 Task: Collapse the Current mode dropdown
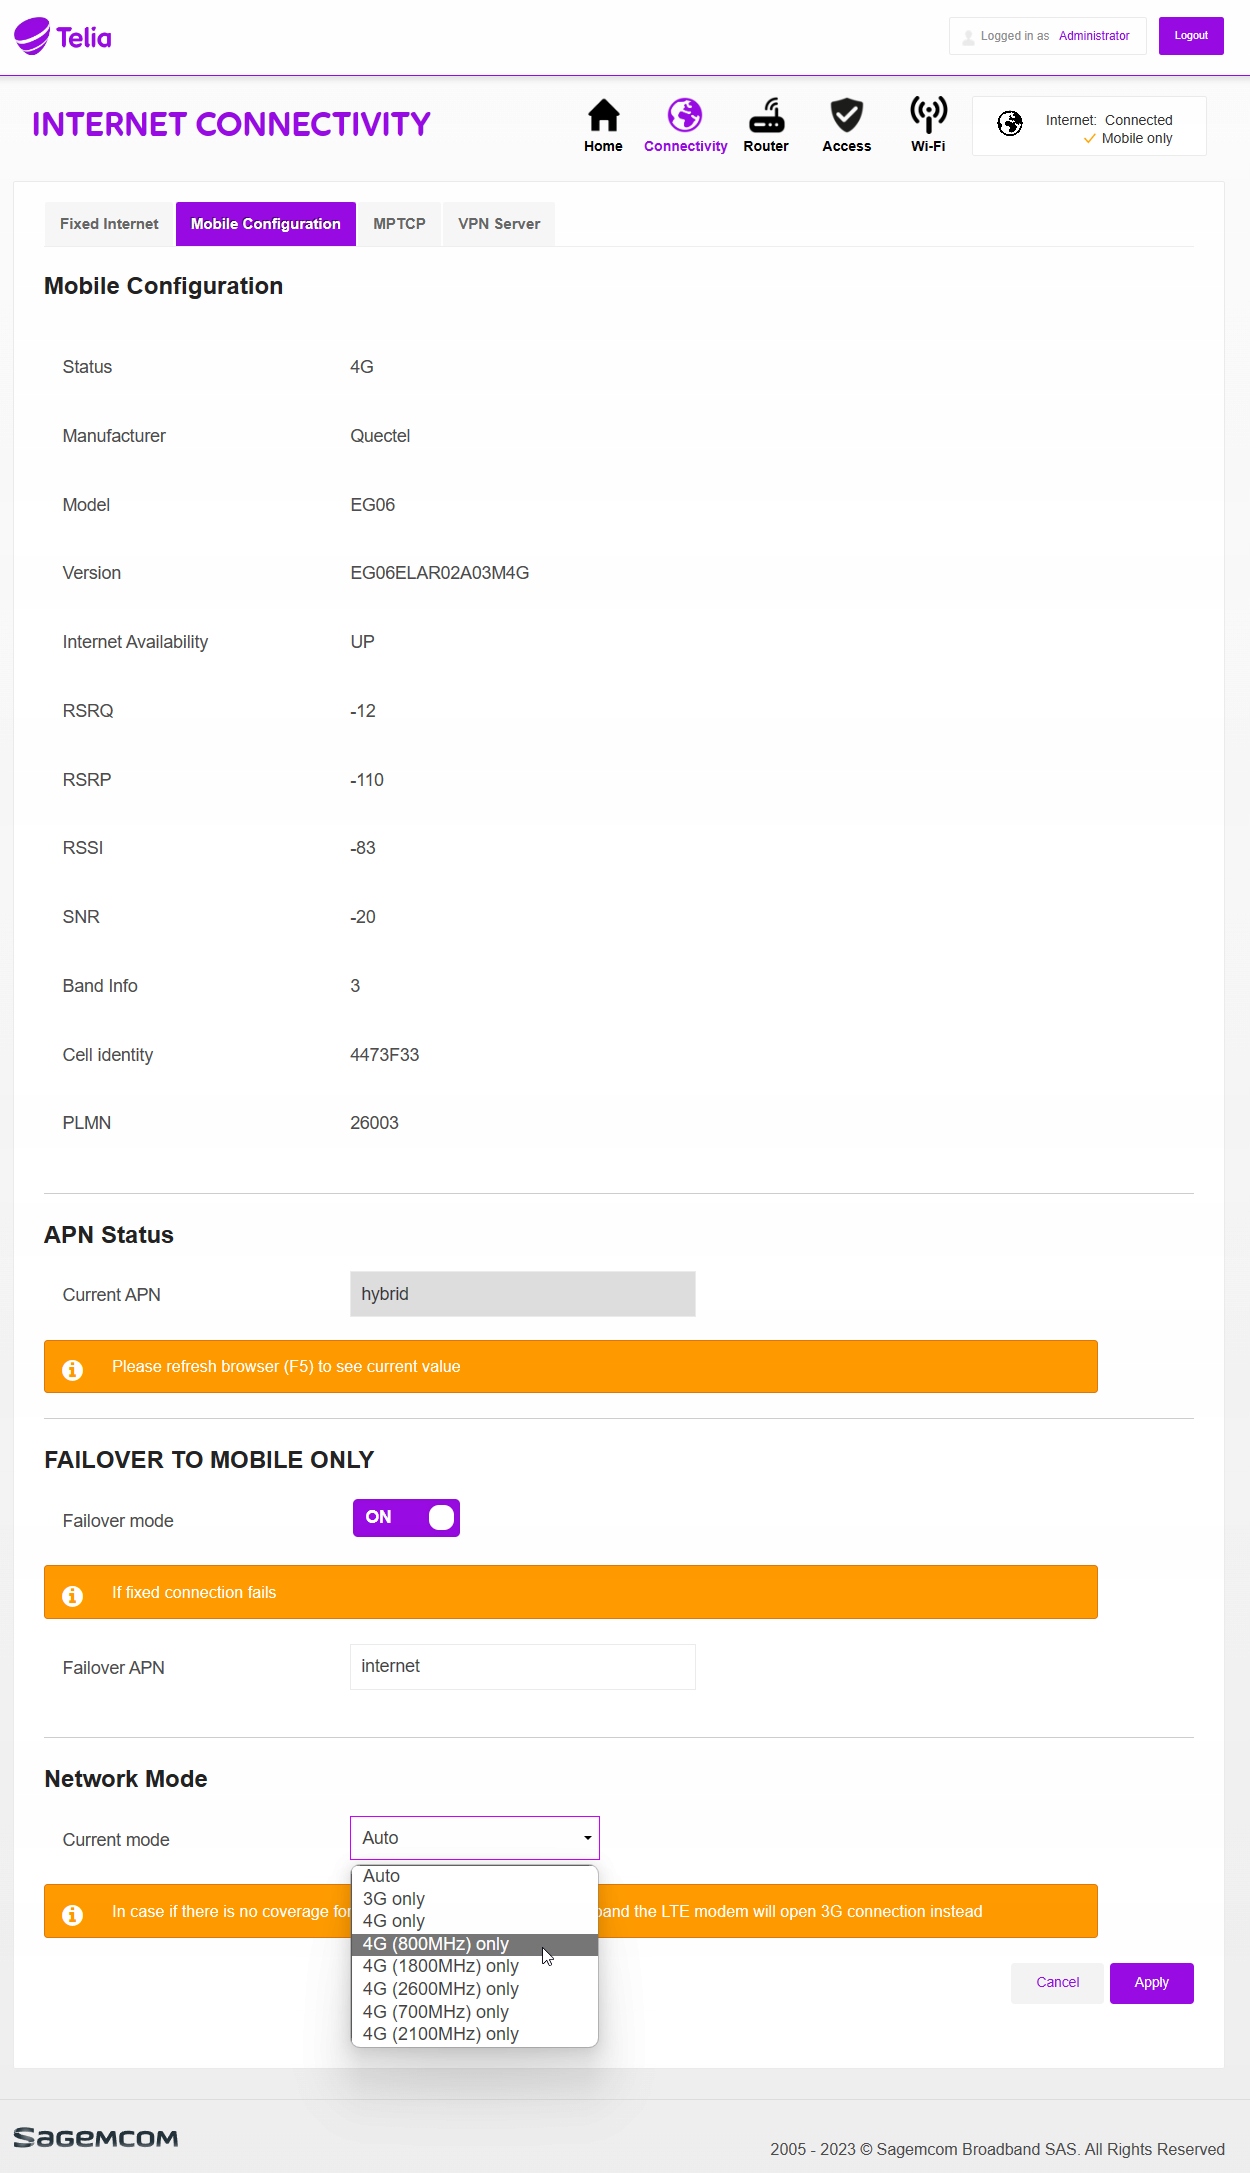(x=474, y=1838)
